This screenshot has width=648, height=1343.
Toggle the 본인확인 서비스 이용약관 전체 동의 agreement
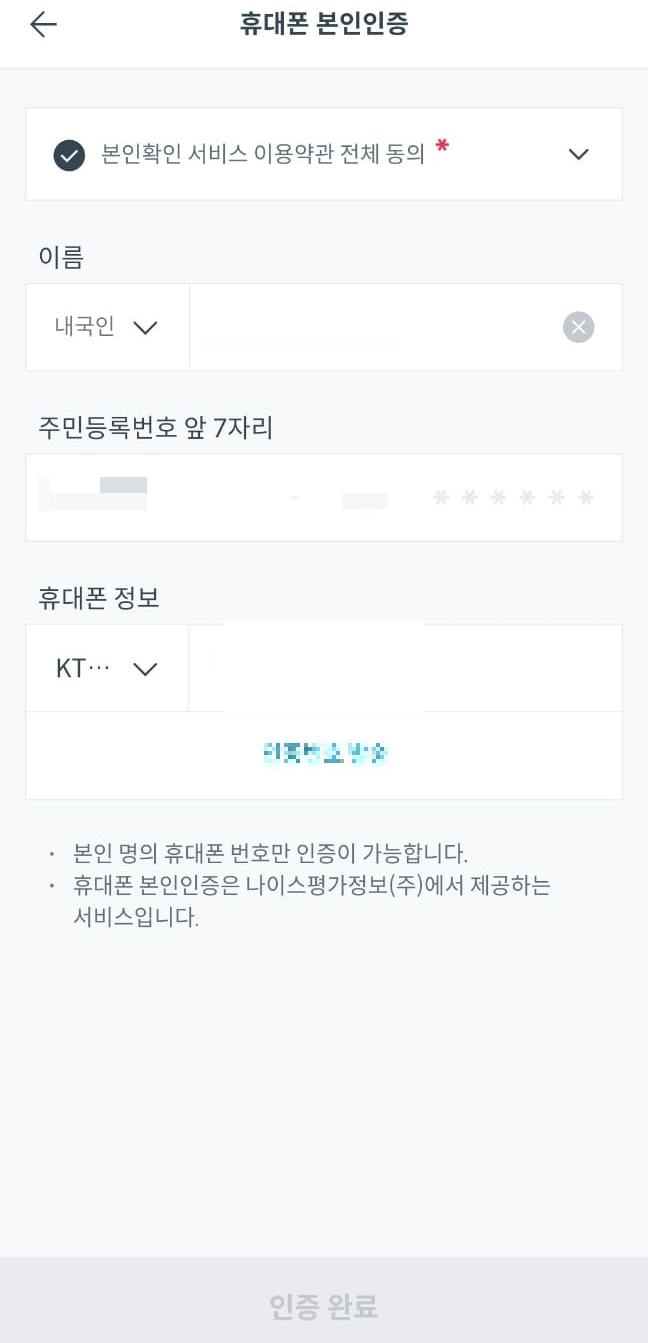click(69, 155)
